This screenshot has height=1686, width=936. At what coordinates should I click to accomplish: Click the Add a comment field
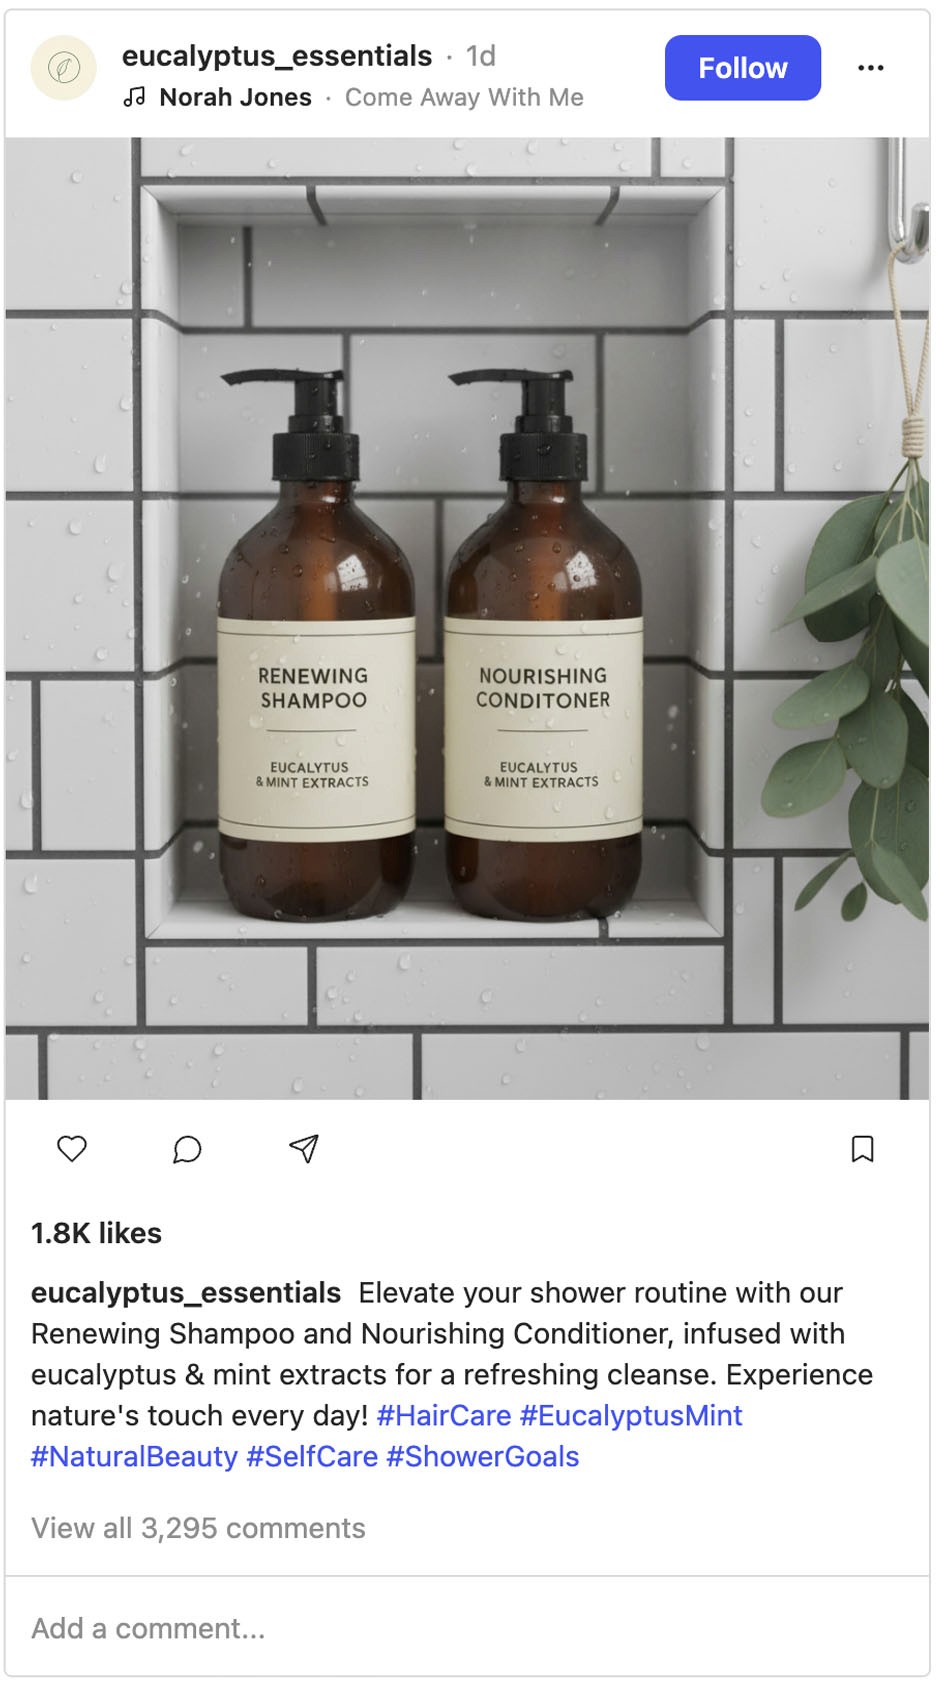pyautogui.click(x=467, y=1628)
